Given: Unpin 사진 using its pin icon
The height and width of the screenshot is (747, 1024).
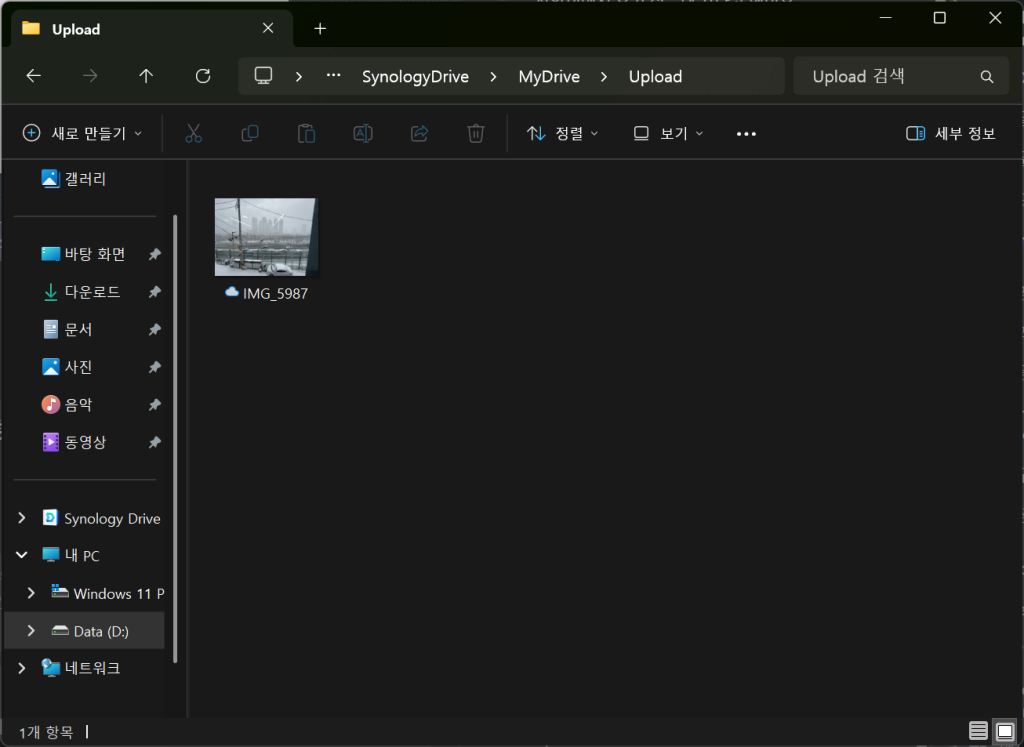Looking at the screenshot, I should (x=155, y=367).
